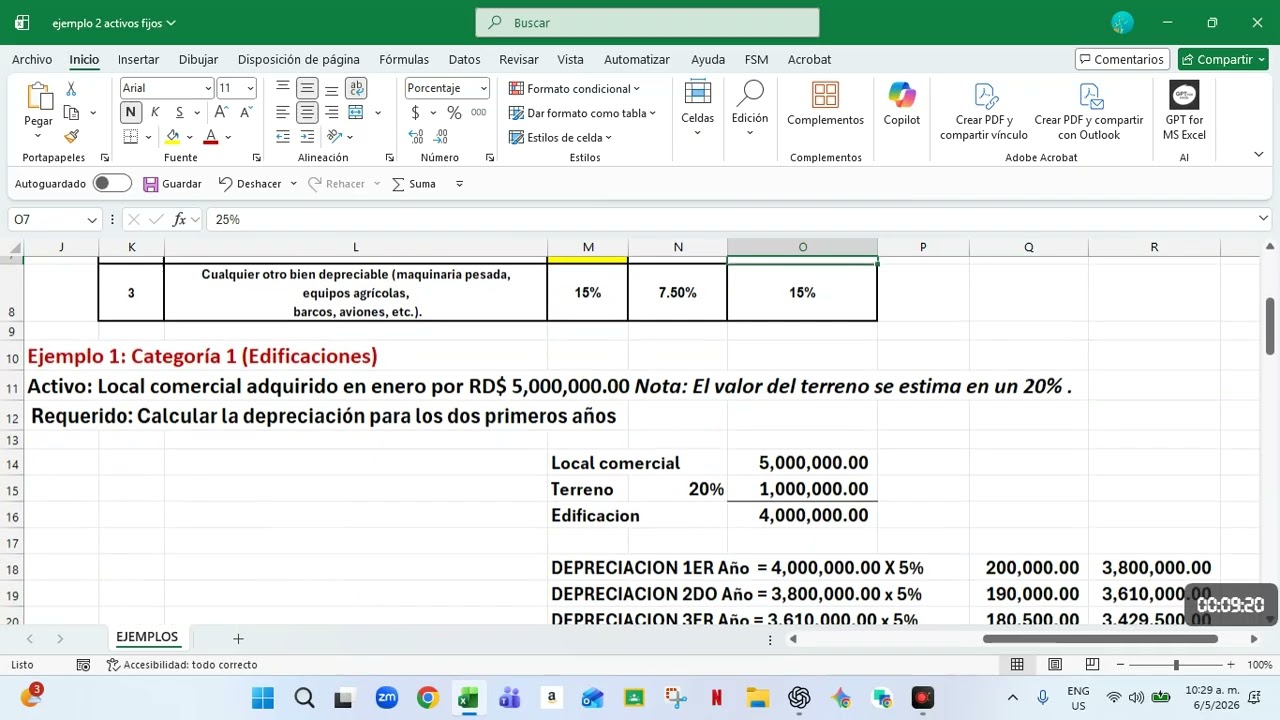This screenshot has width=1280, height=720.
Task: Click the Guardar button
Action: [x=172, y=184]
